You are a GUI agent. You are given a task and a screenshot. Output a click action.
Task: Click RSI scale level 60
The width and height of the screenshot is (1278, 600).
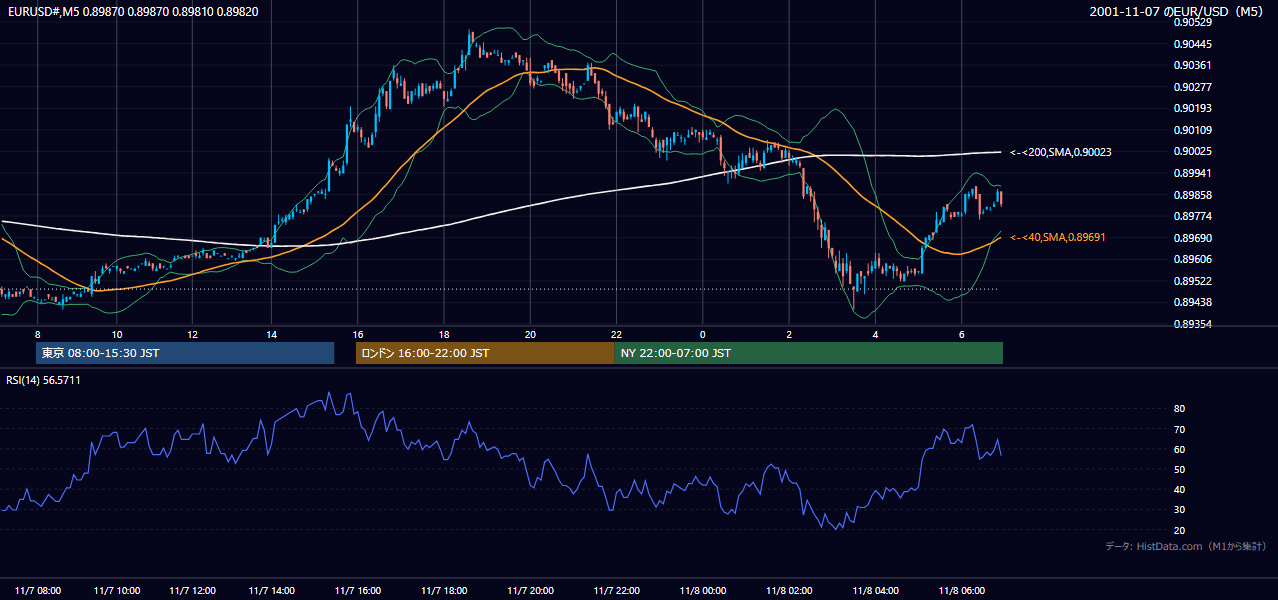tap(1179, 450)
